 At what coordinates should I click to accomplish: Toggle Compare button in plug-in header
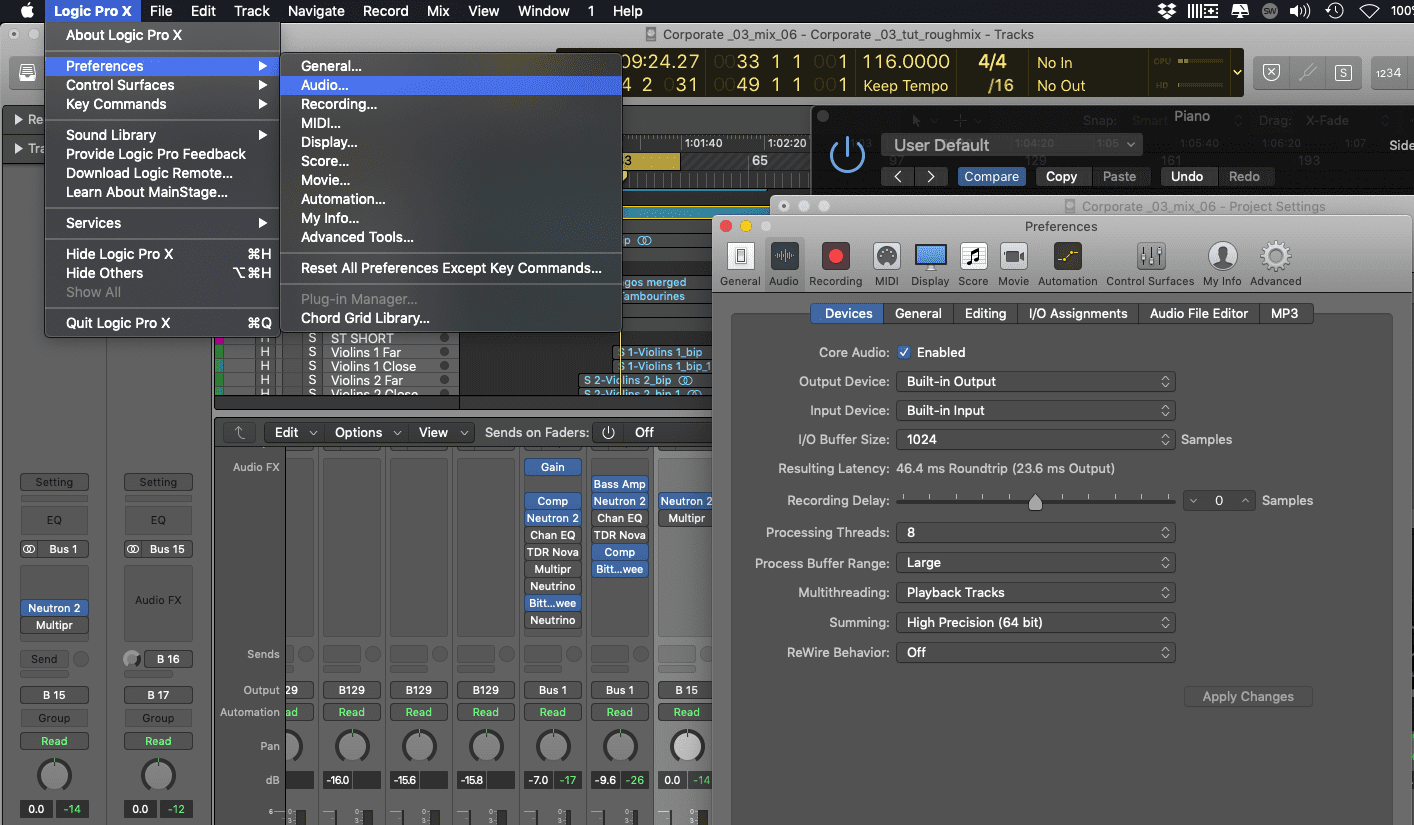point(991,176)
